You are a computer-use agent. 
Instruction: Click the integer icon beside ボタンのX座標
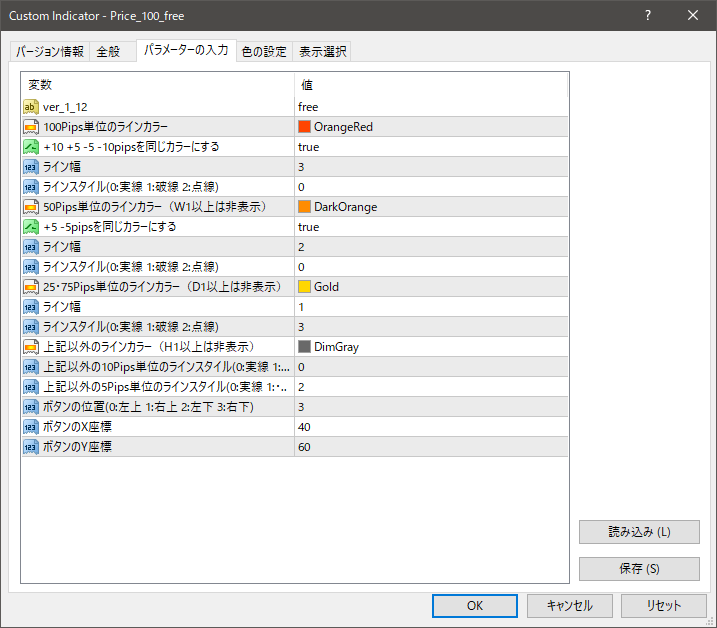30,426
